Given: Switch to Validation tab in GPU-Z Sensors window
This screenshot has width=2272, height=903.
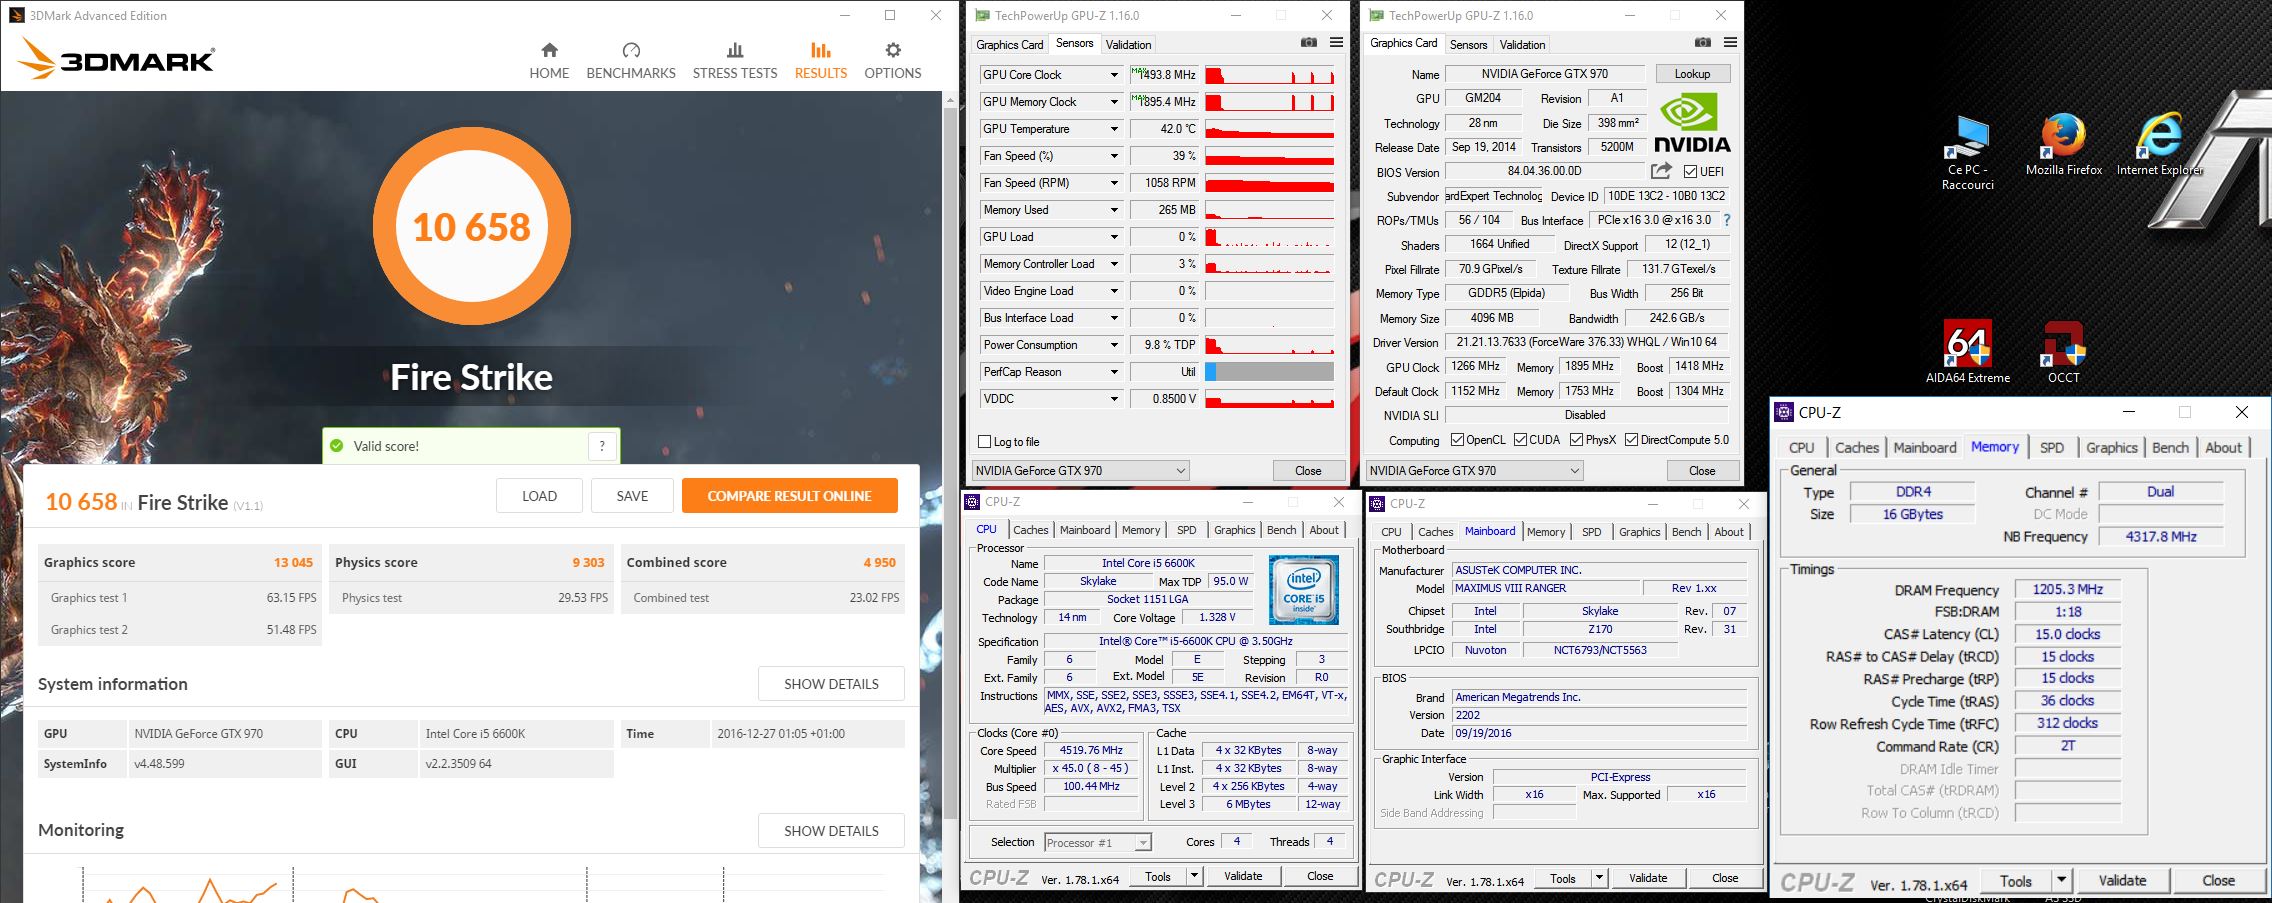Looking at the screenshot, I should [x=1128, y=45].
